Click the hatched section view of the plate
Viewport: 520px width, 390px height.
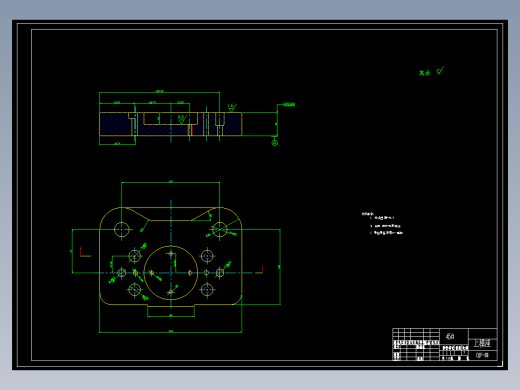[171, 124]
